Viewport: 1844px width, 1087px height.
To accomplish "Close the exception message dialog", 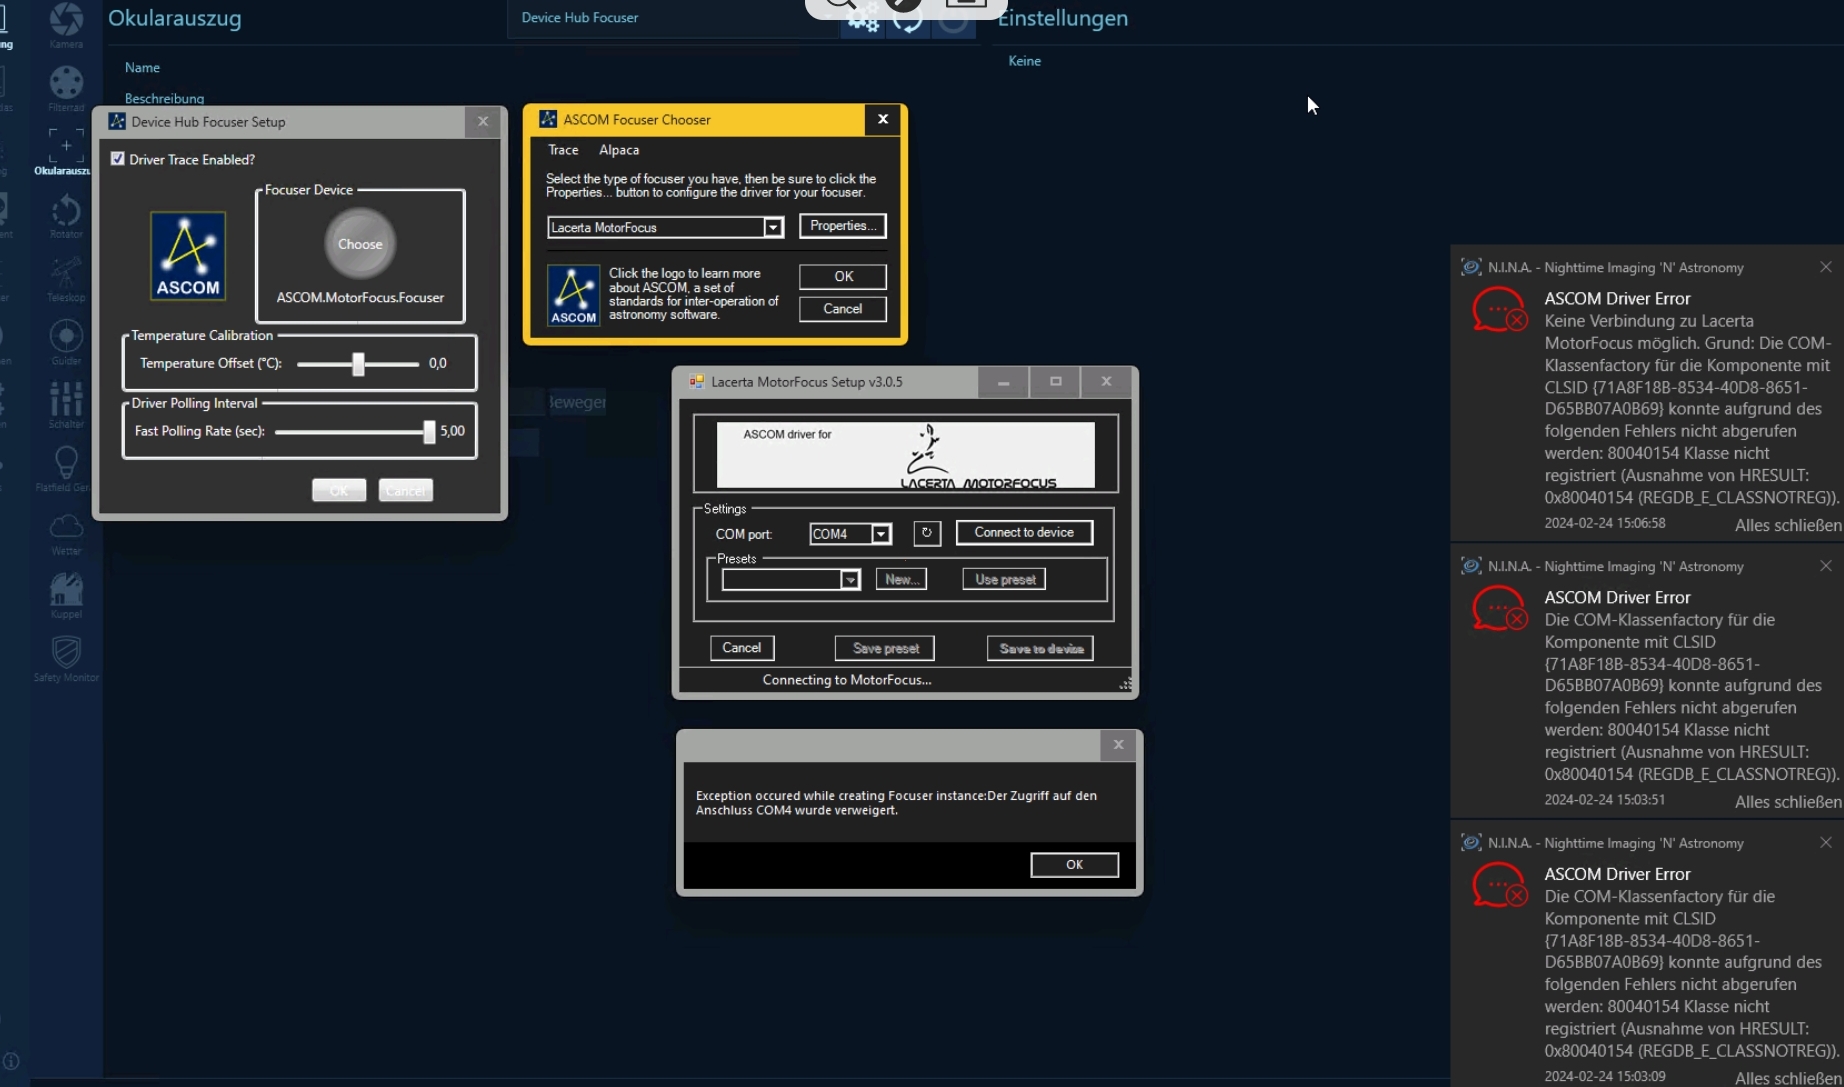I will click(x=1119, y=745).
